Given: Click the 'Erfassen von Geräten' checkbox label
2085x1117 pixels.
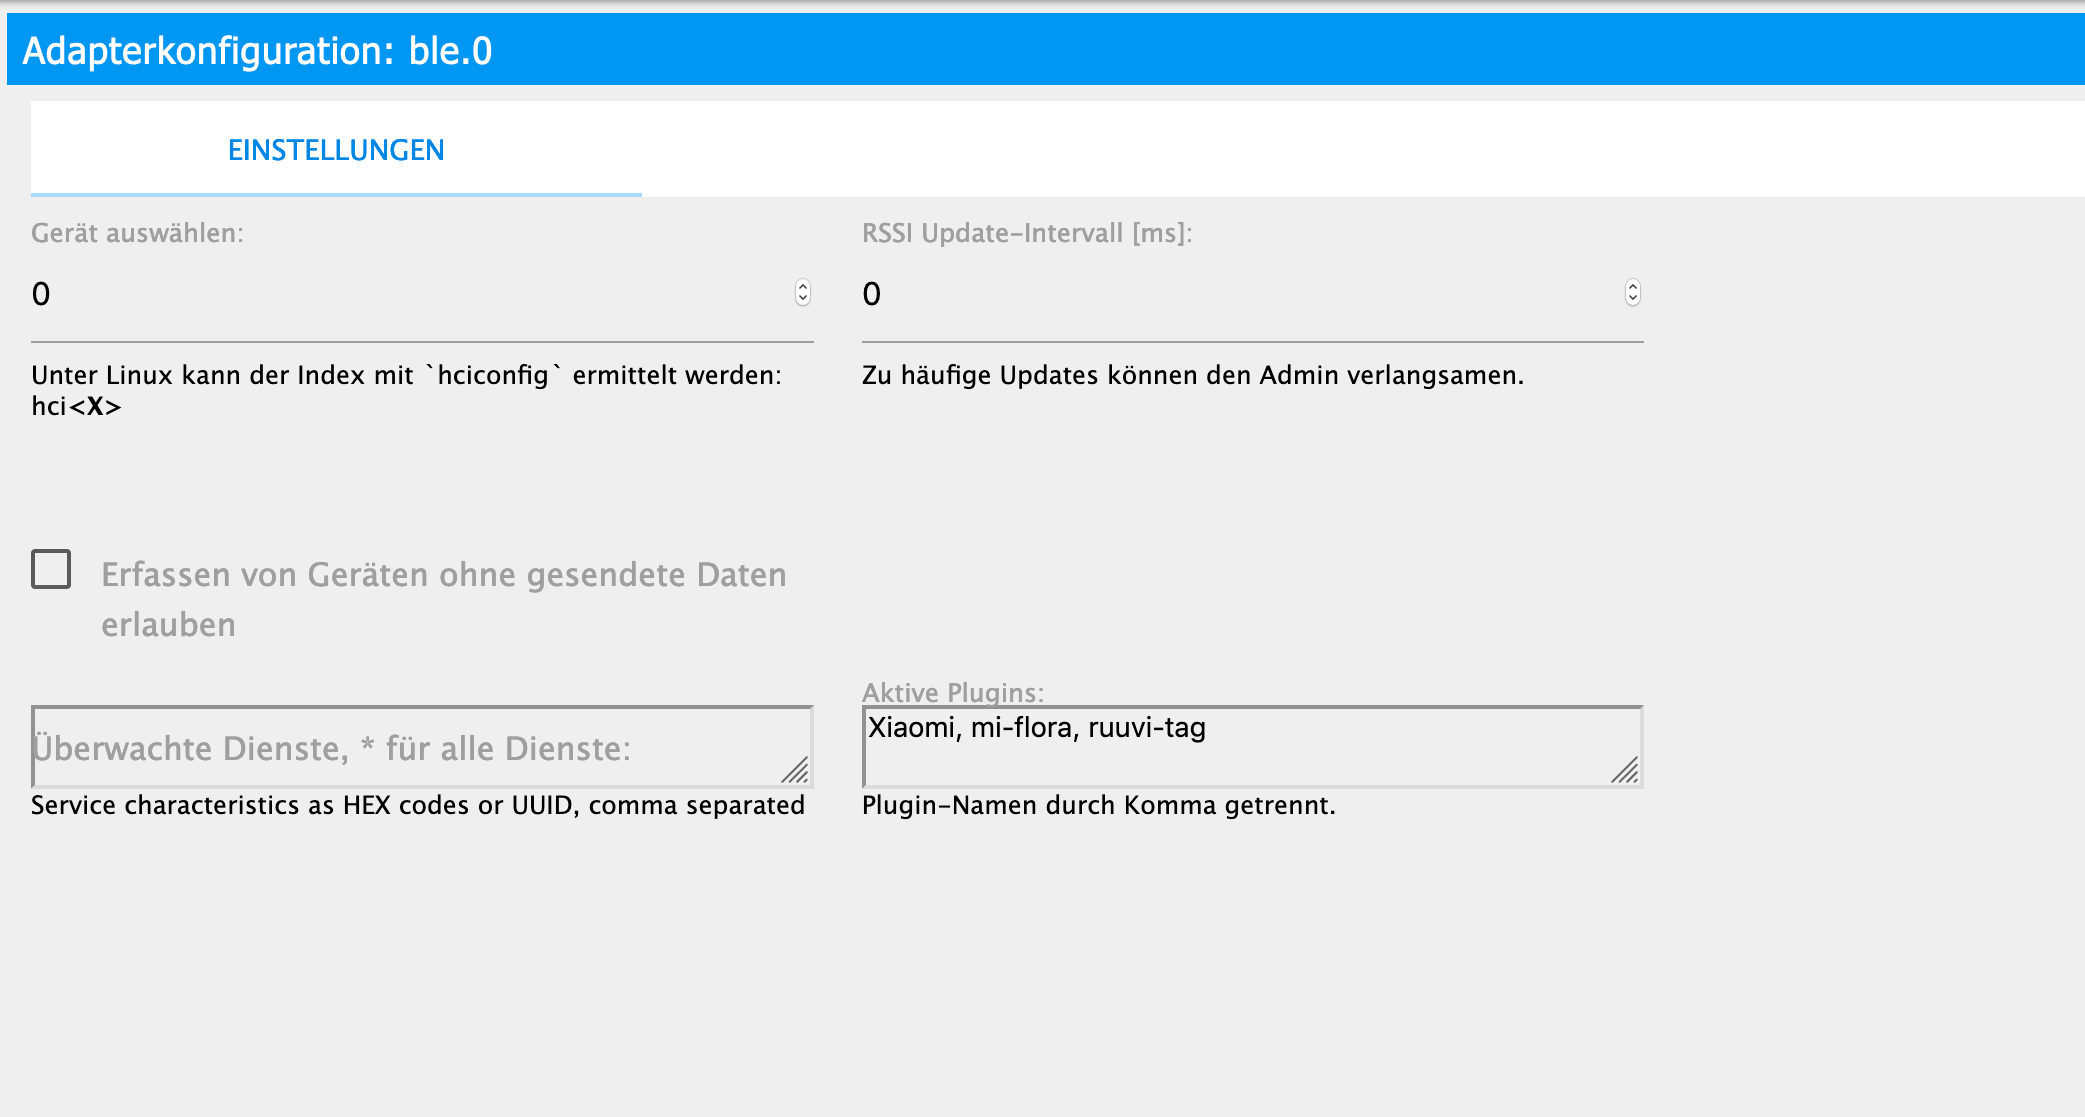Looking at the screenshot, I should tap(443, 576).
